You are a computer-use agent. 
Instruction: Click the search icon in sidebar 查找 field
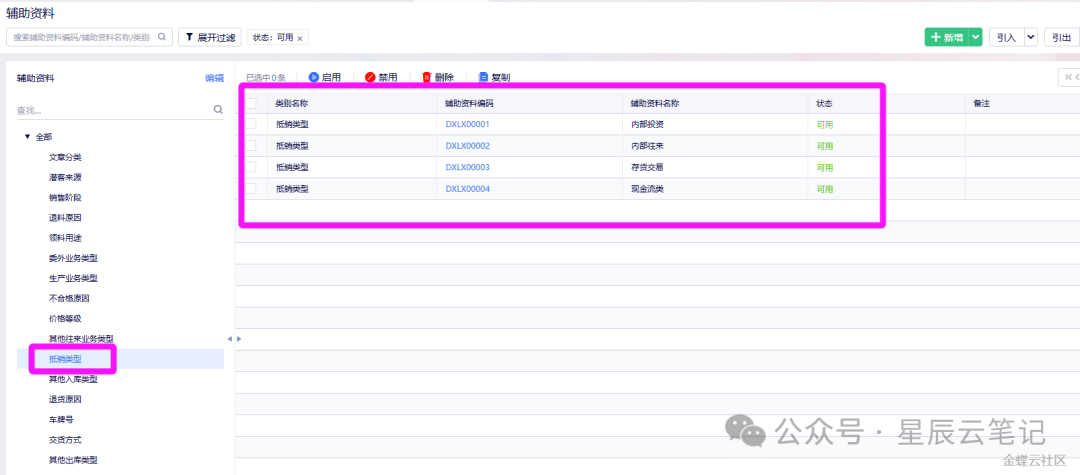pyautogui.click(x=218, y=110)
